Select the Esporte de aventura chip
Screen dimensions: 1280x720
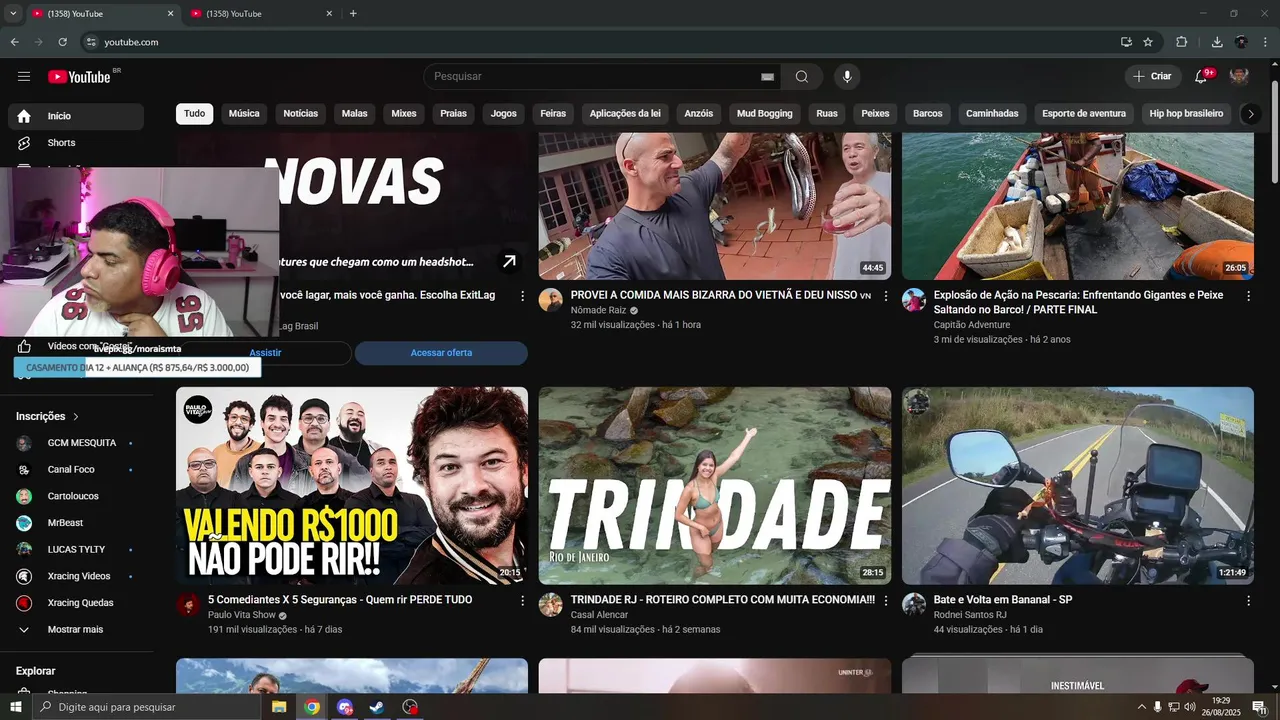(1084, 114)
